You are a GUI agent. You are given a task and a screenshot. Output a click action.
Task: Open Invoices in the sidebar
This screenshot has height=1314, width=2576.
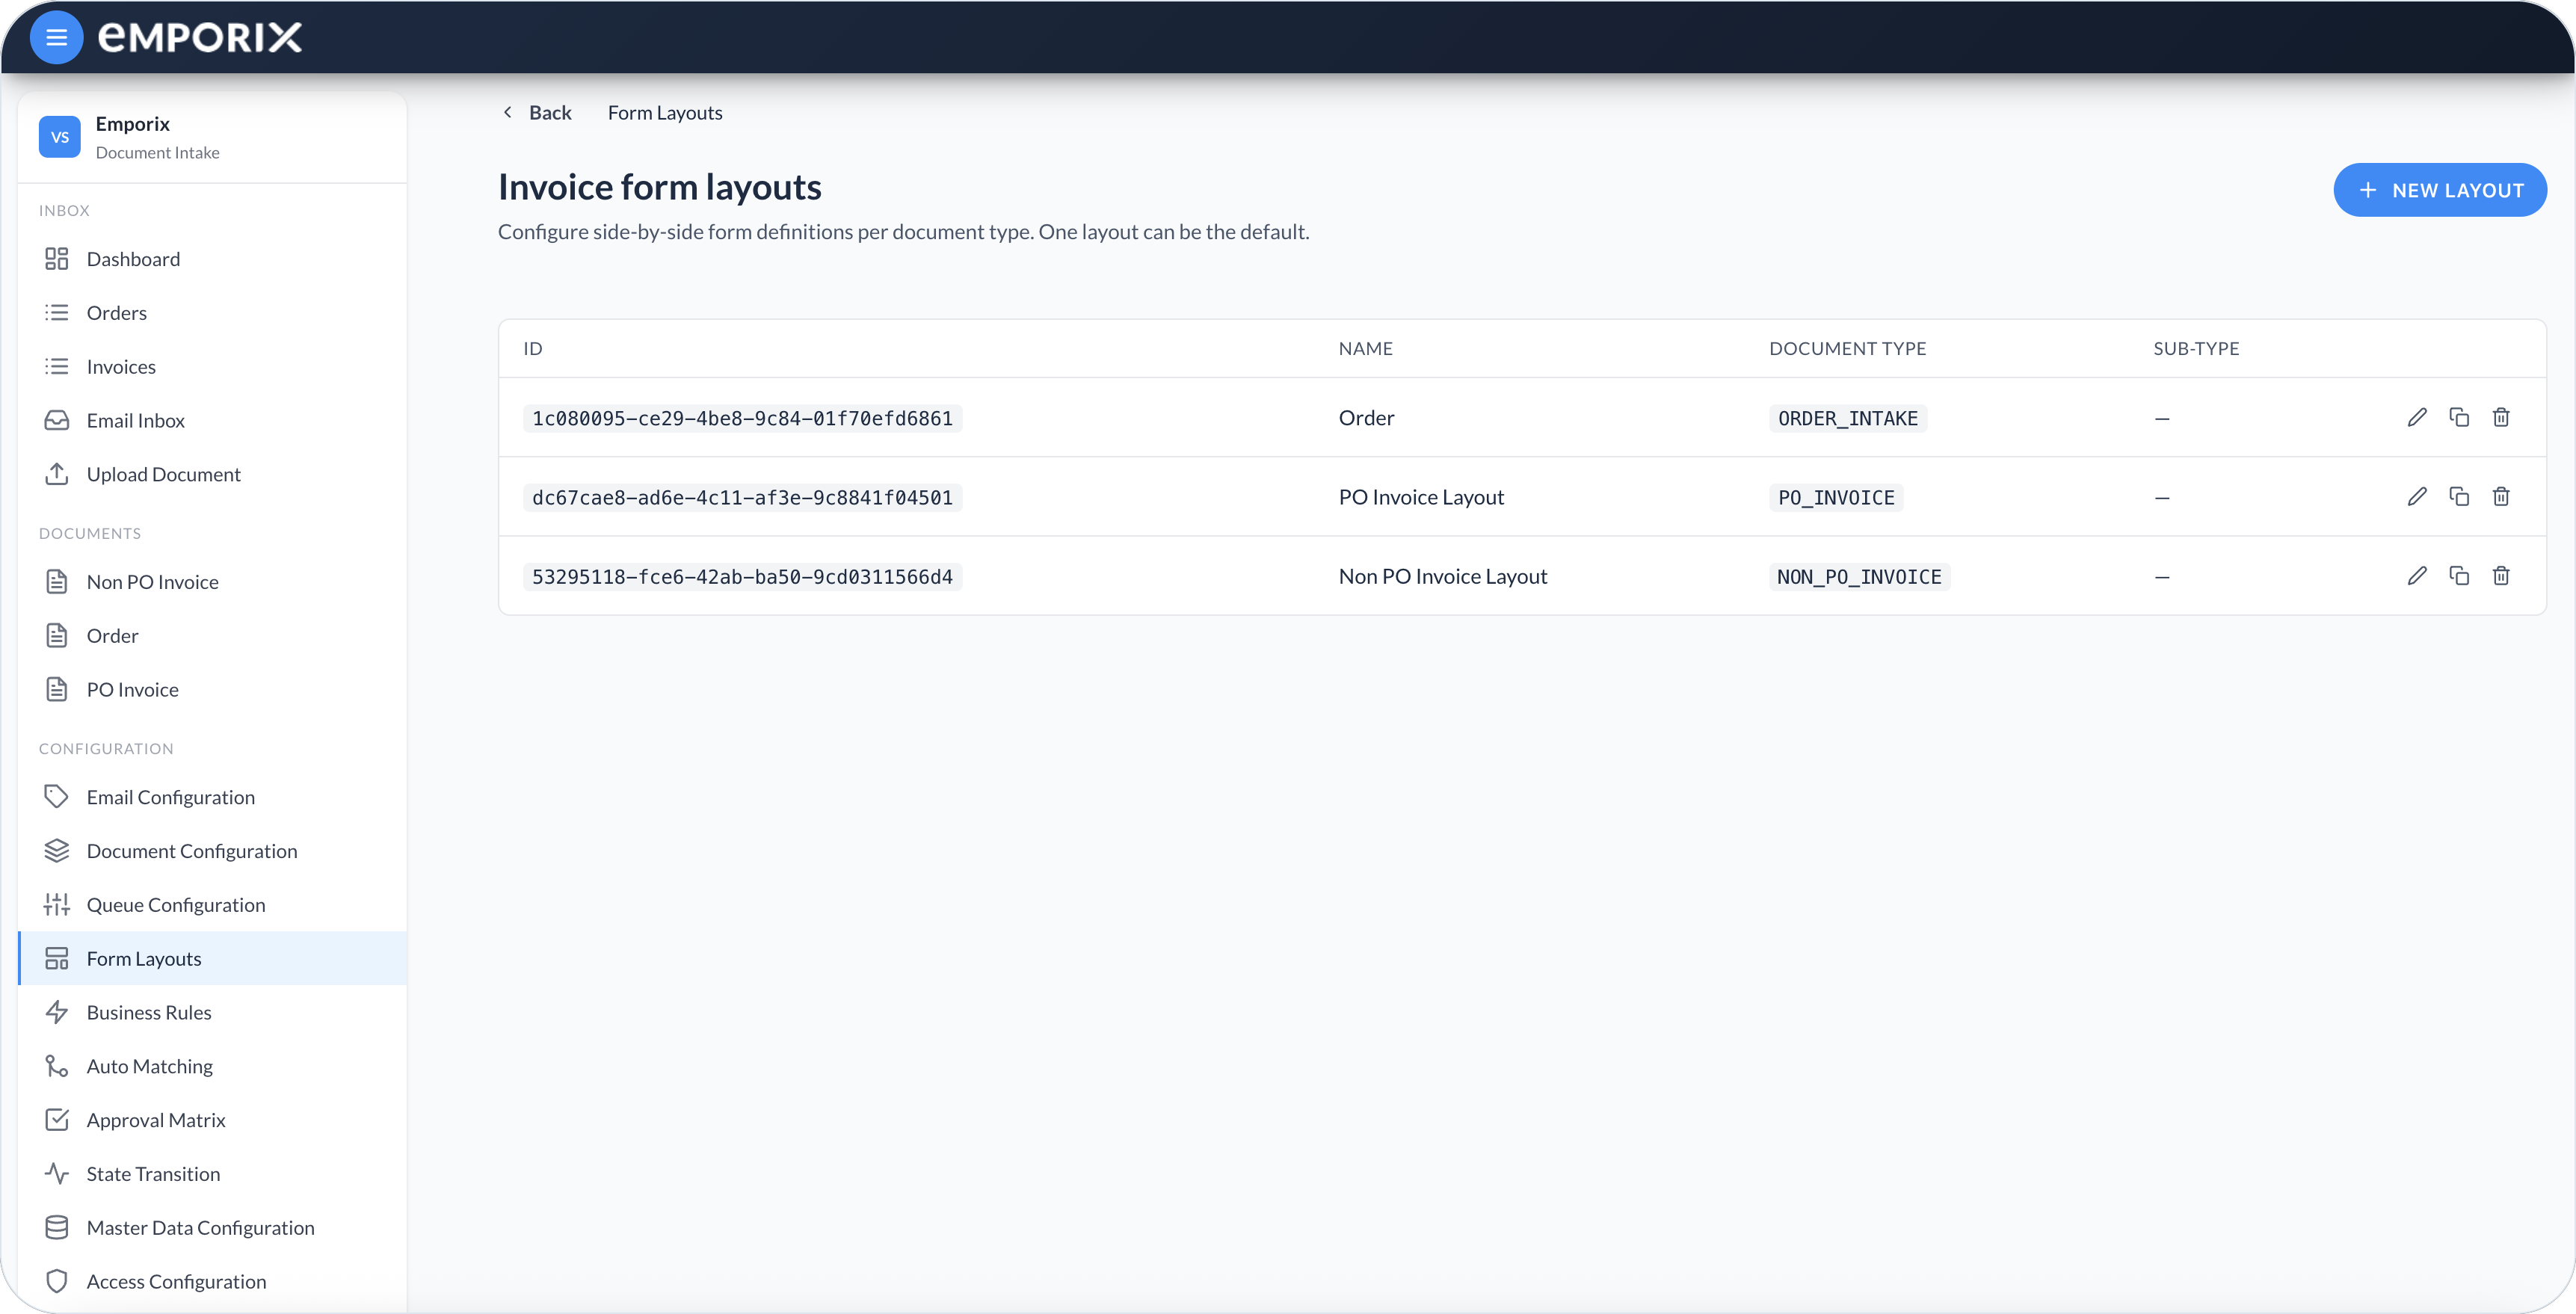[x=212, y=367]
